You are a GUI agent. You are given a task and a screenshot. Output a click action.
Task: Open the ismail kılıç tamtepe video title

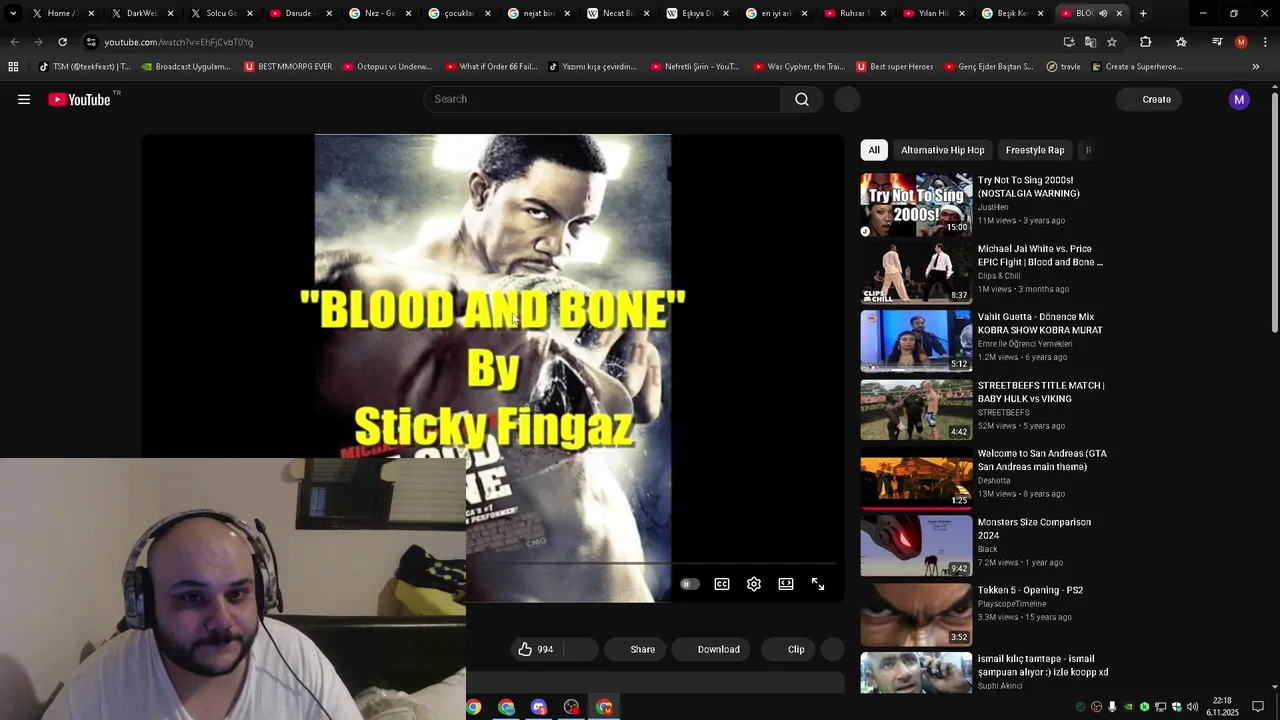[x=1043, y=665]
